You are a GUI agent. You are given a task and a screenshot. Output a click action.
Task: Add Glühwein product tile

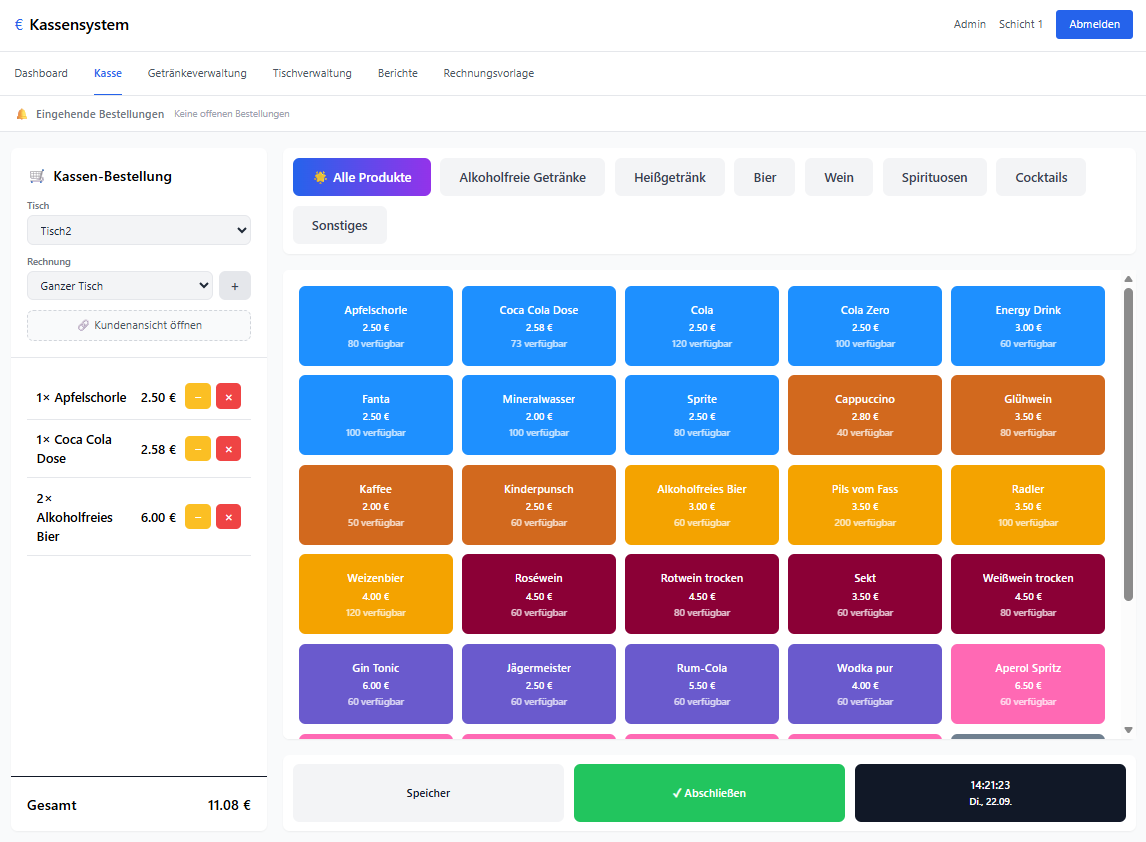[x=1028, y=415]
